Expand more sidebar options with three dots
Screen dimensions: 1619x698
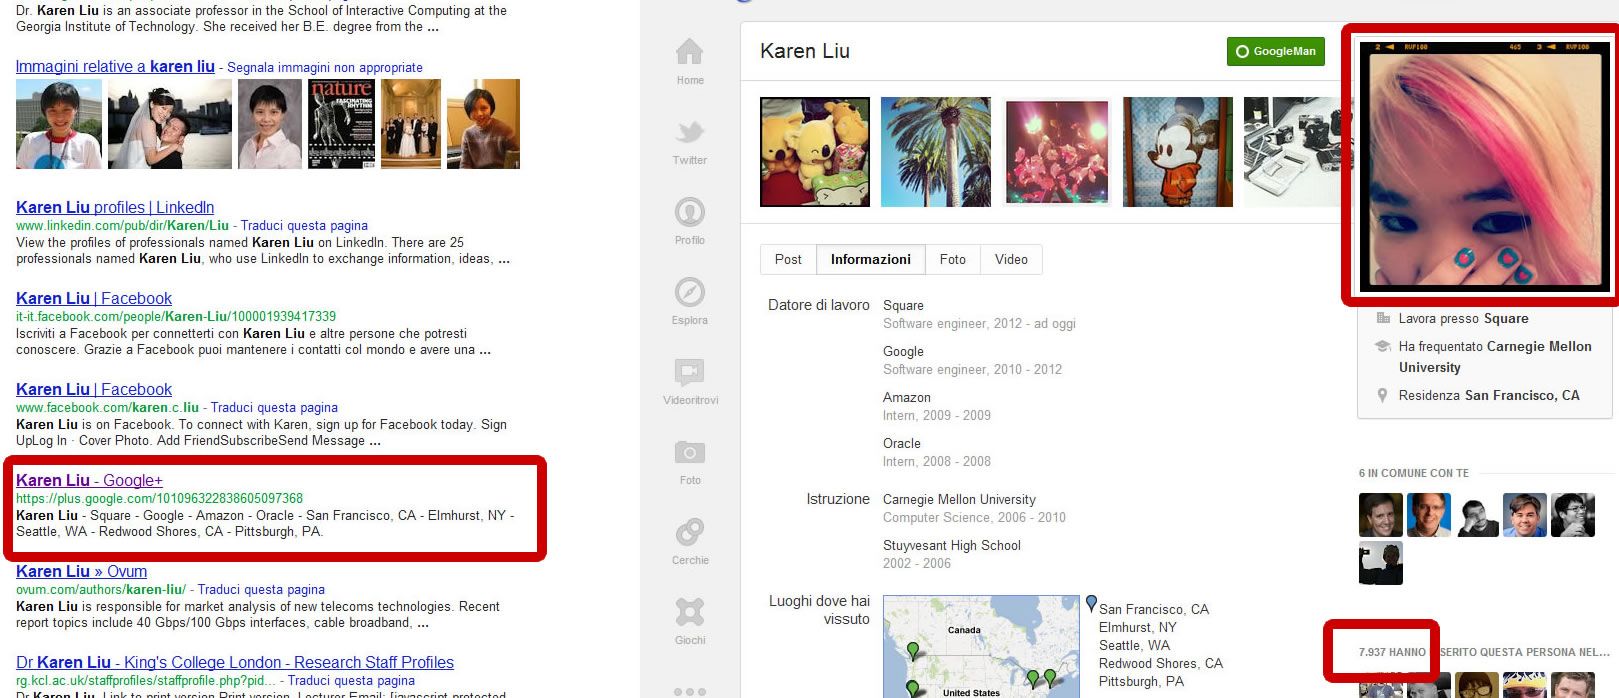689,691
